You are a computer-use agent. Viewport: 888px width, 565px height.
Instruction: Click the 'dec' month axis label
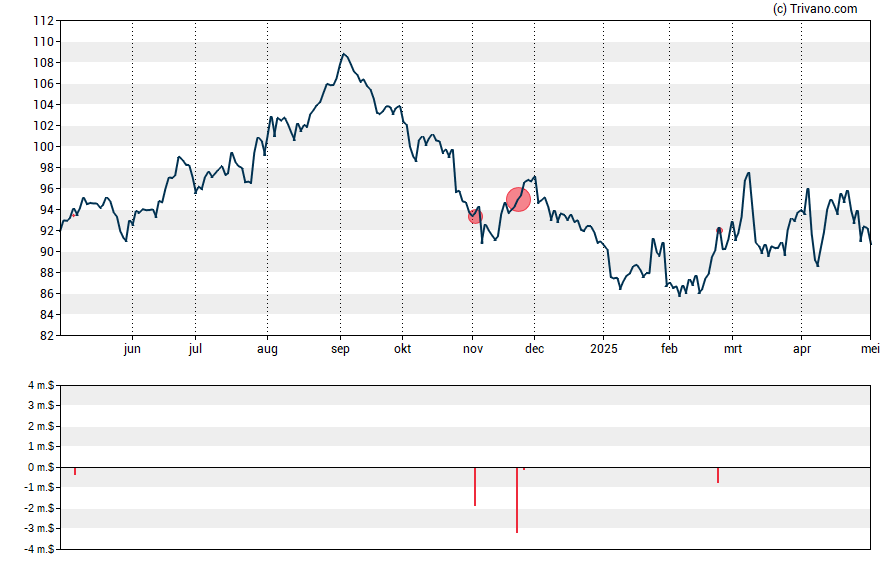pyautogui.click(x=535, y=349)
